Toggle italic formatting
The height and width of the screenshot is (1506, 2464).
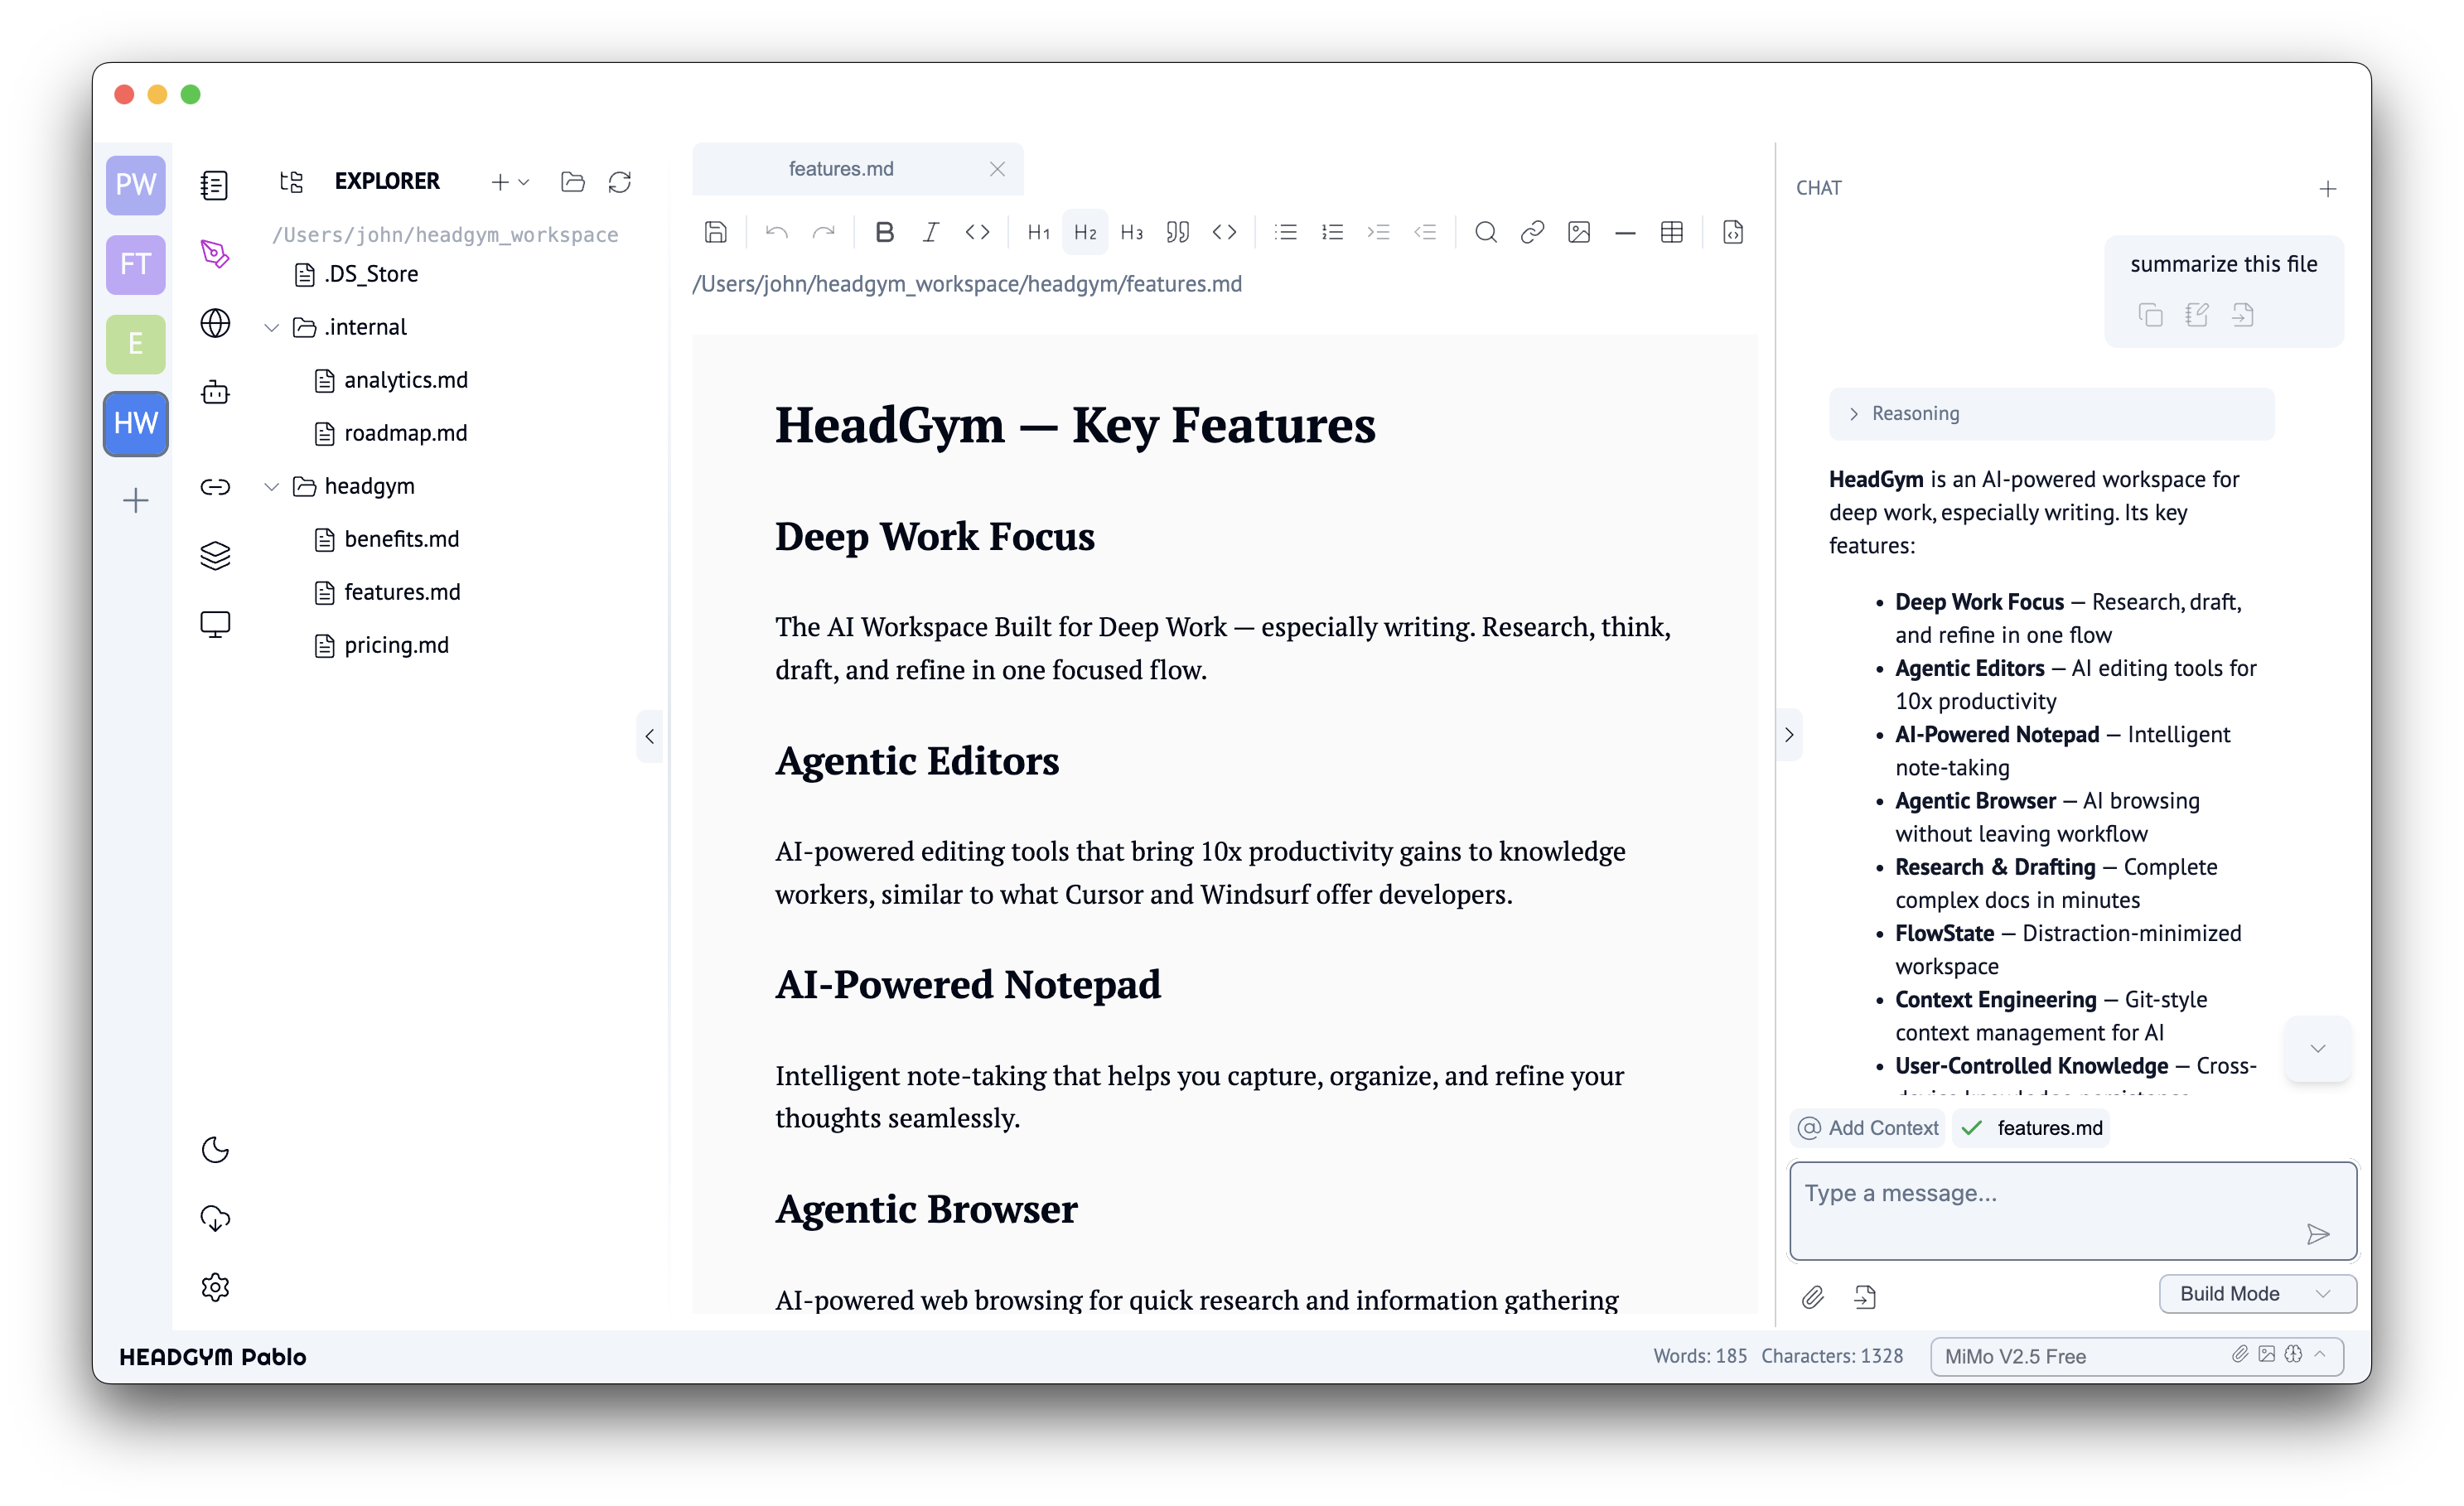931,233
